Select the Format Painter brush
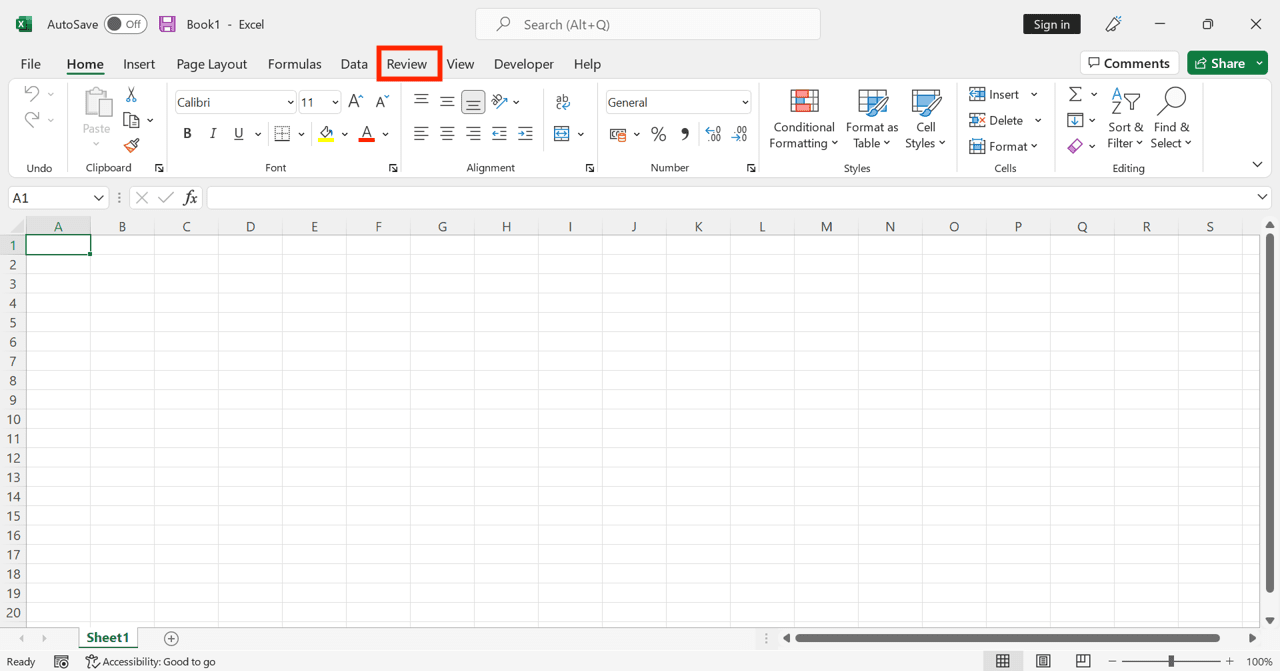 tap(131, 145)
